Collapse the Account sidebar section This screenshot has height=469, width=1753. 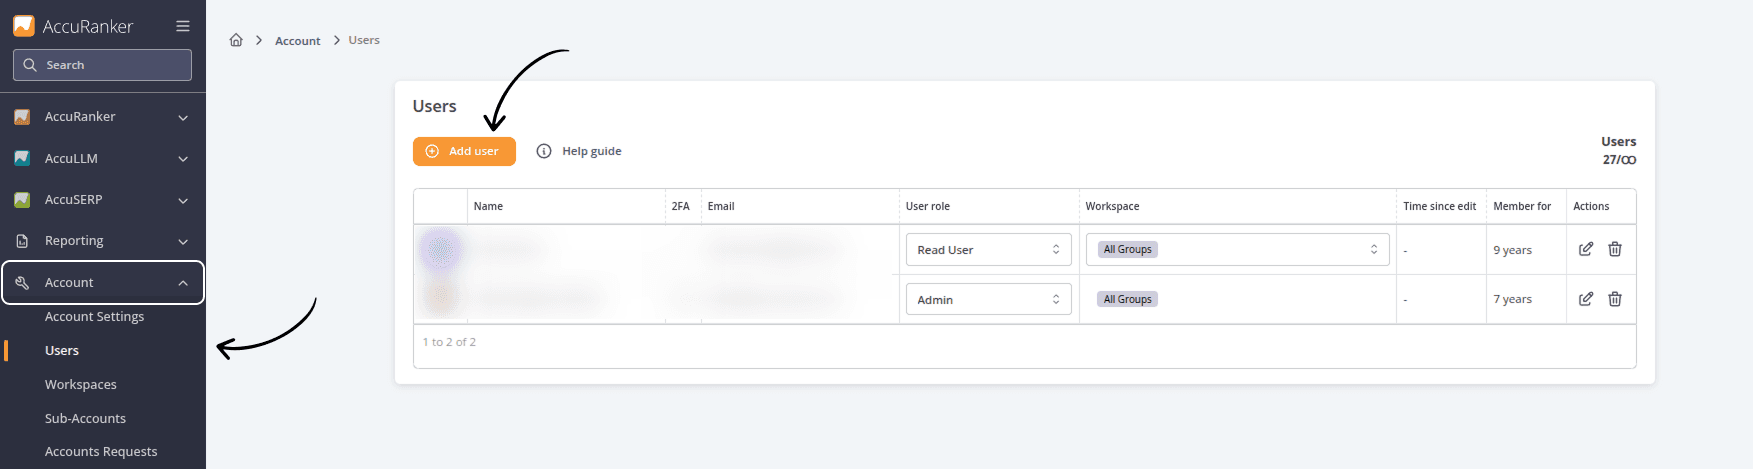coord(183,283)
